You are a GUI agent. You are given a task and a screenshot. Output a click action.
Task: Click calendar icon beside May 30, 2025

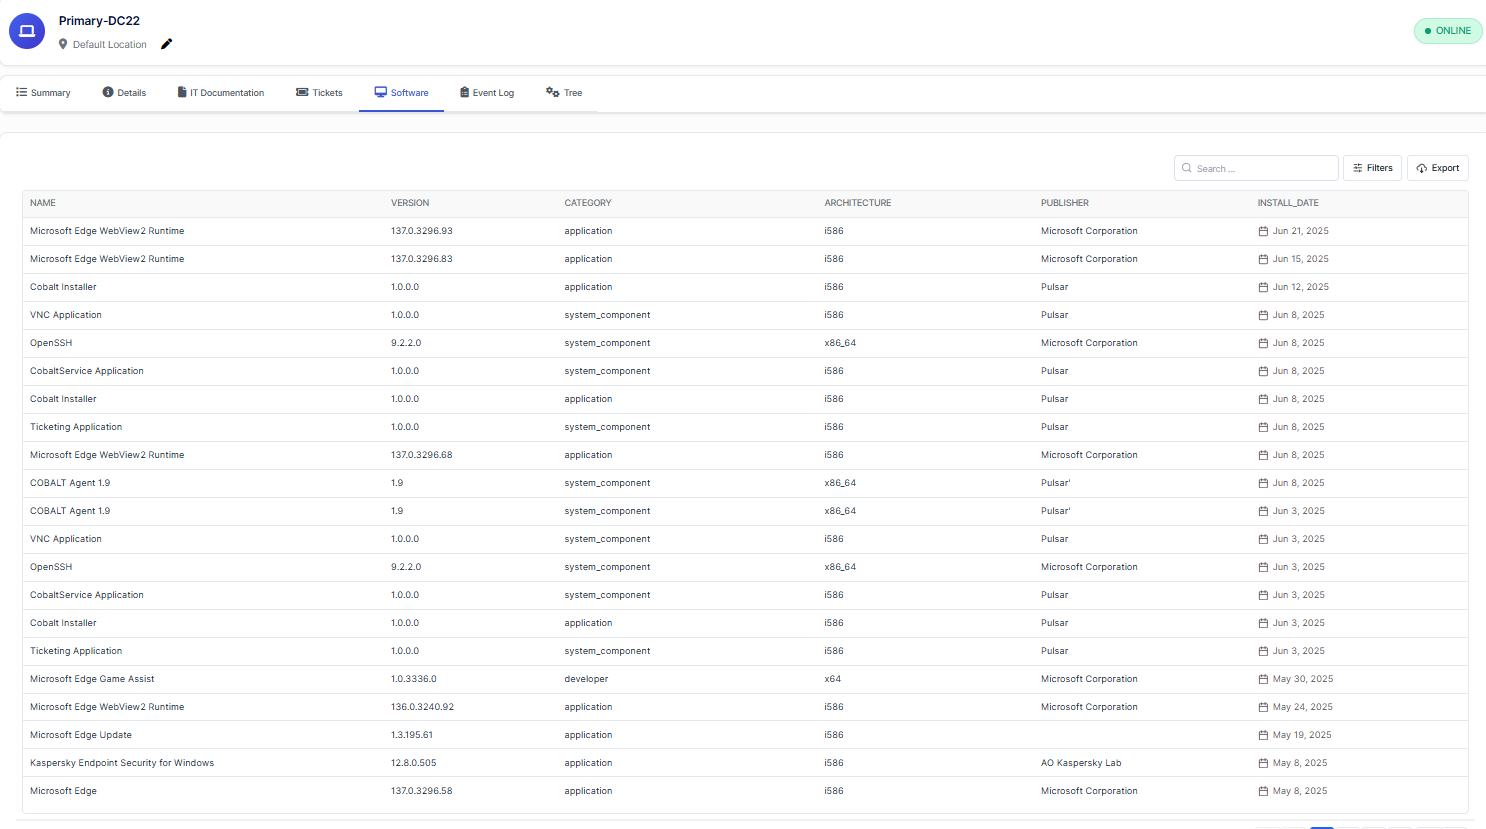[x=1263, y=679]
